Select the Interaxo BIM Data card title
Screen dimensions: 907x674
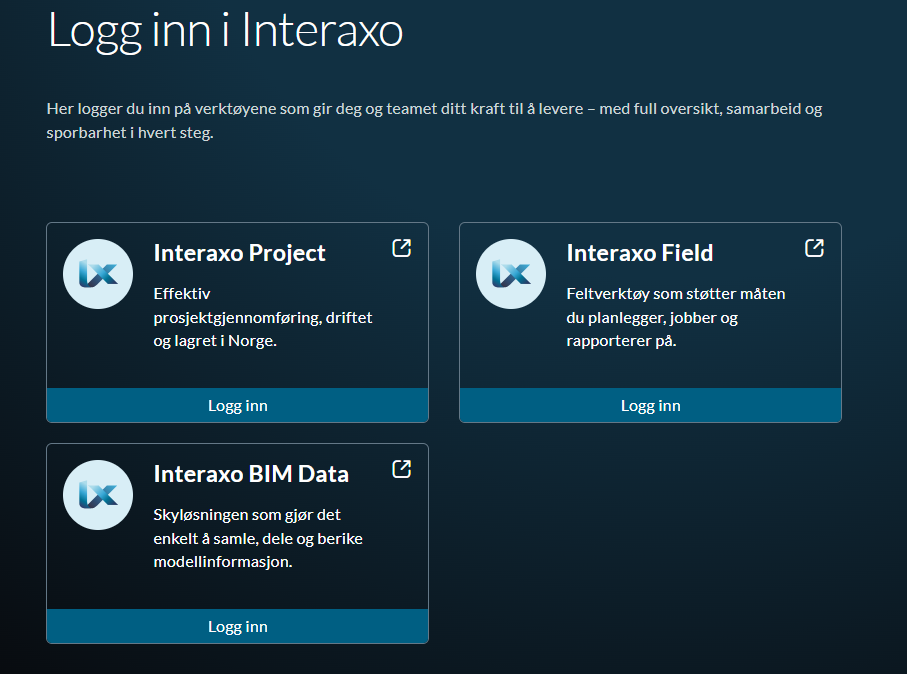tap(251, 474)
